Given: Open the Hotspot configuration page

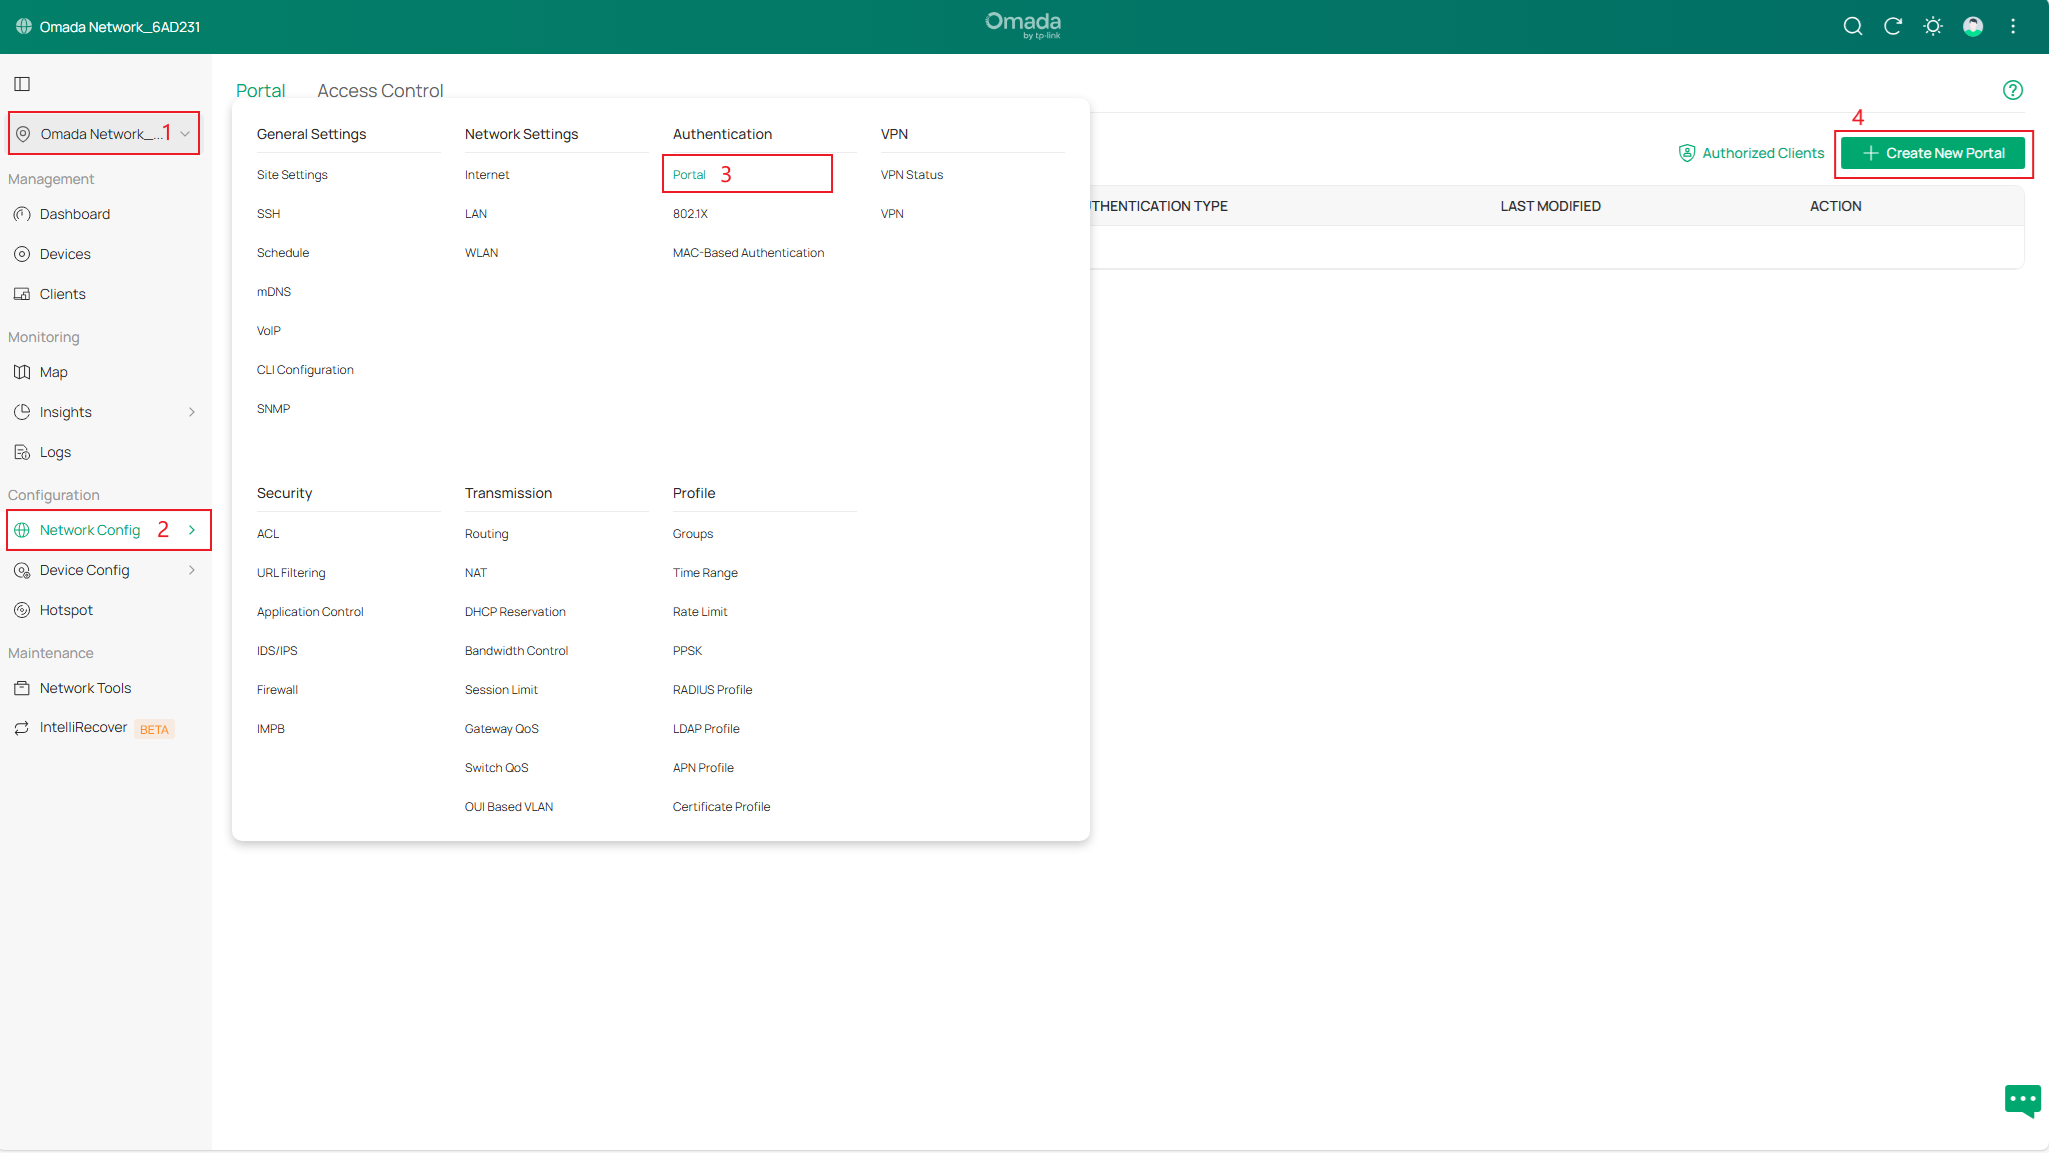Looking at the screenshot, I should 66,610.
